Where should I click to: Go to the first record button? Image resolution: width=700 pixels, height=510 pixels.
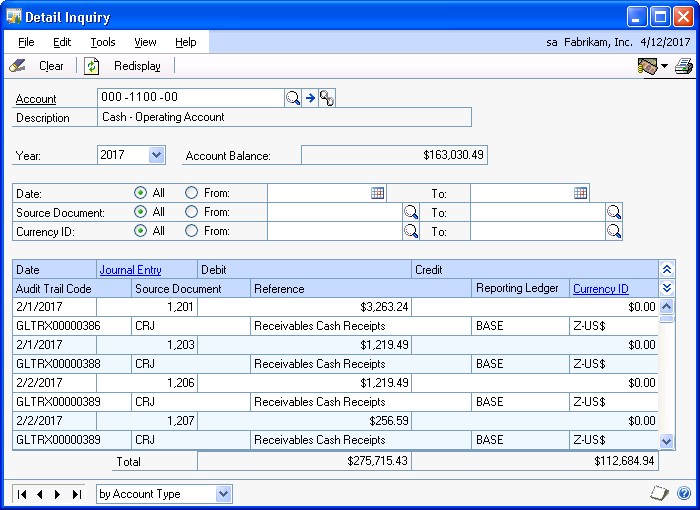click(x=21, y=494)
